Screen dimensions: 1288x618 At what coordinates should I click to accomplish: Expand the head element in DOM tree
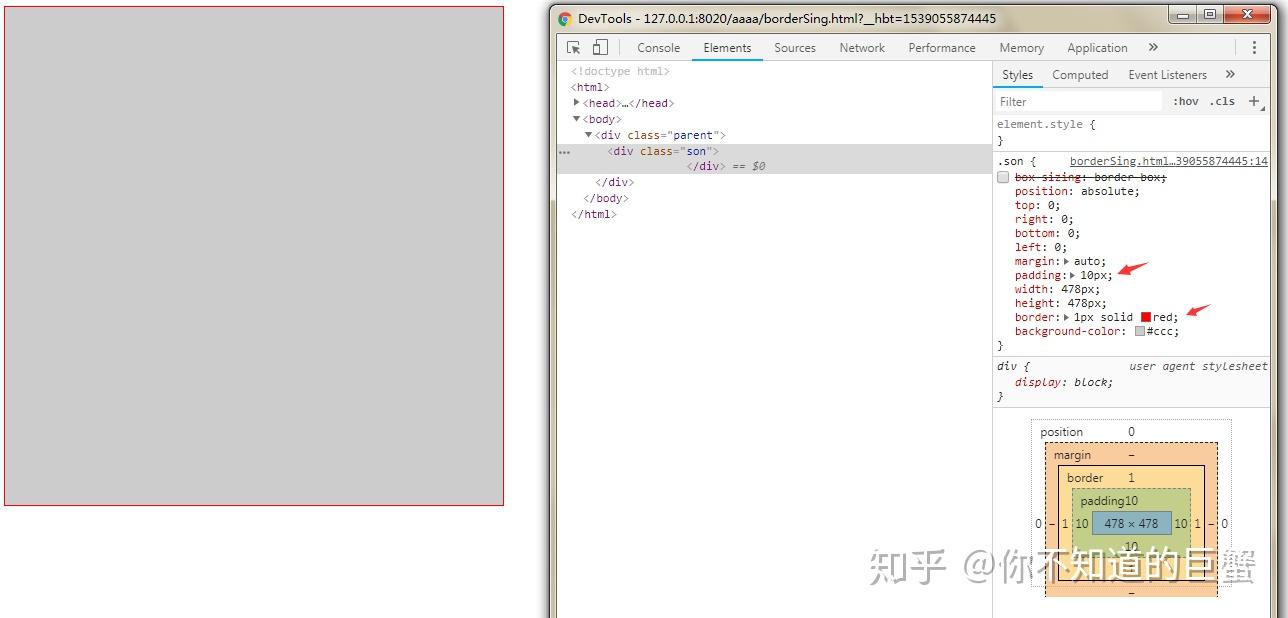pyautogui.click(x=578, y=102)
